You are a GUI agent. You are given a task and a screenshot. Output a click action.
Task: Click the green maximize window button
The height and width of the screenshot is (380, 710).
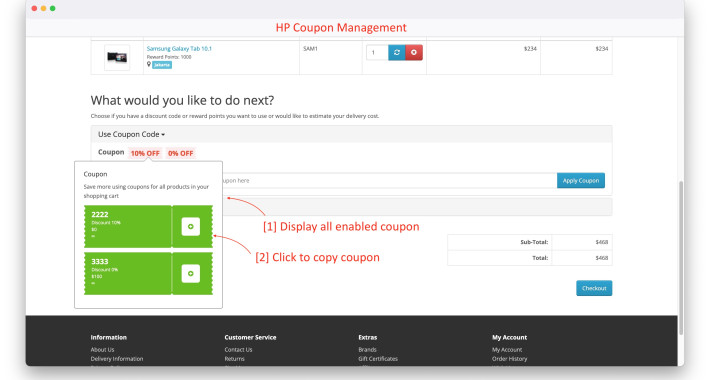tap(53, 8)
